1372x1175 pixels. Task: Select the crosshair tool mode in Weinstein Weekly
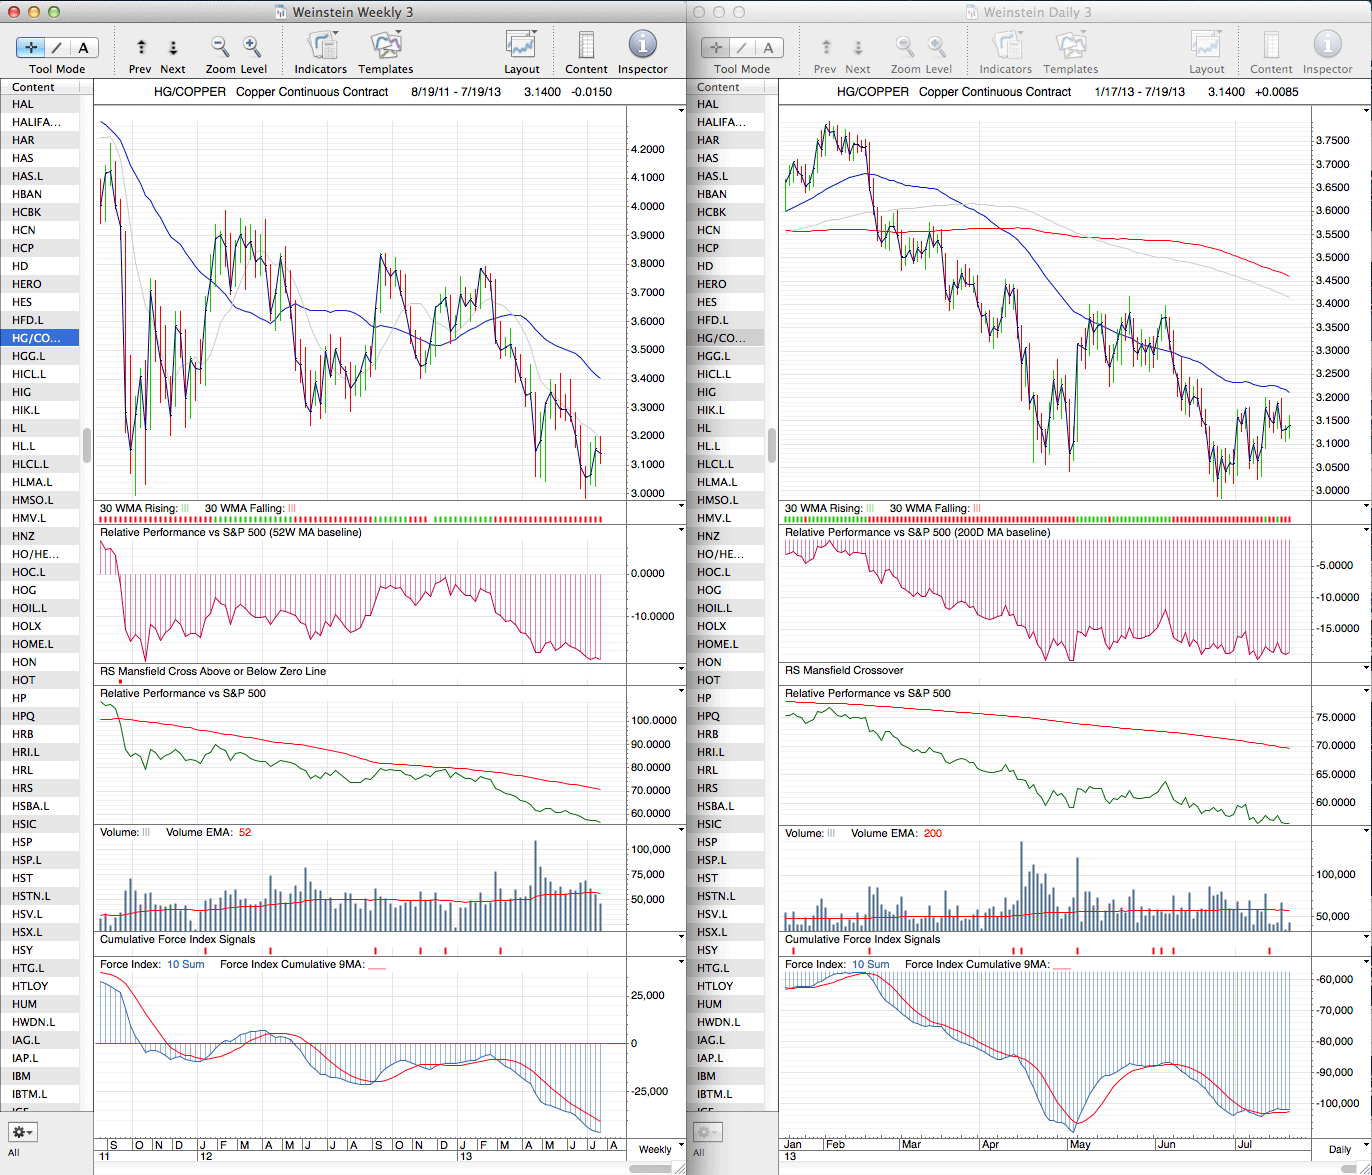(31, 47)
